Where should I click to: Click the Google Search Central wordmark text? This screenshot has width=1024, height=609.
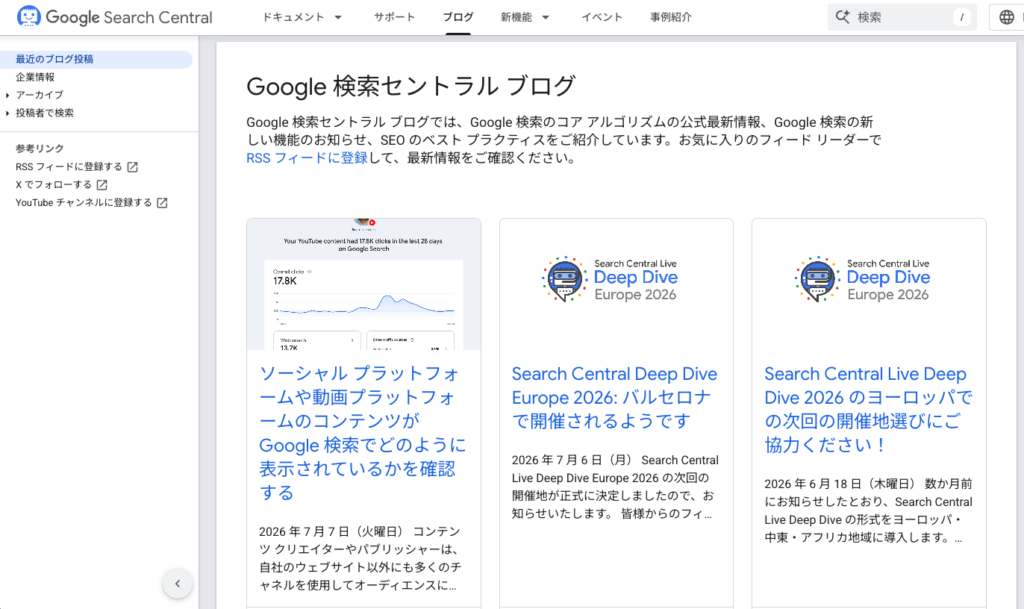pyautogui.click(x=129, y=17)
